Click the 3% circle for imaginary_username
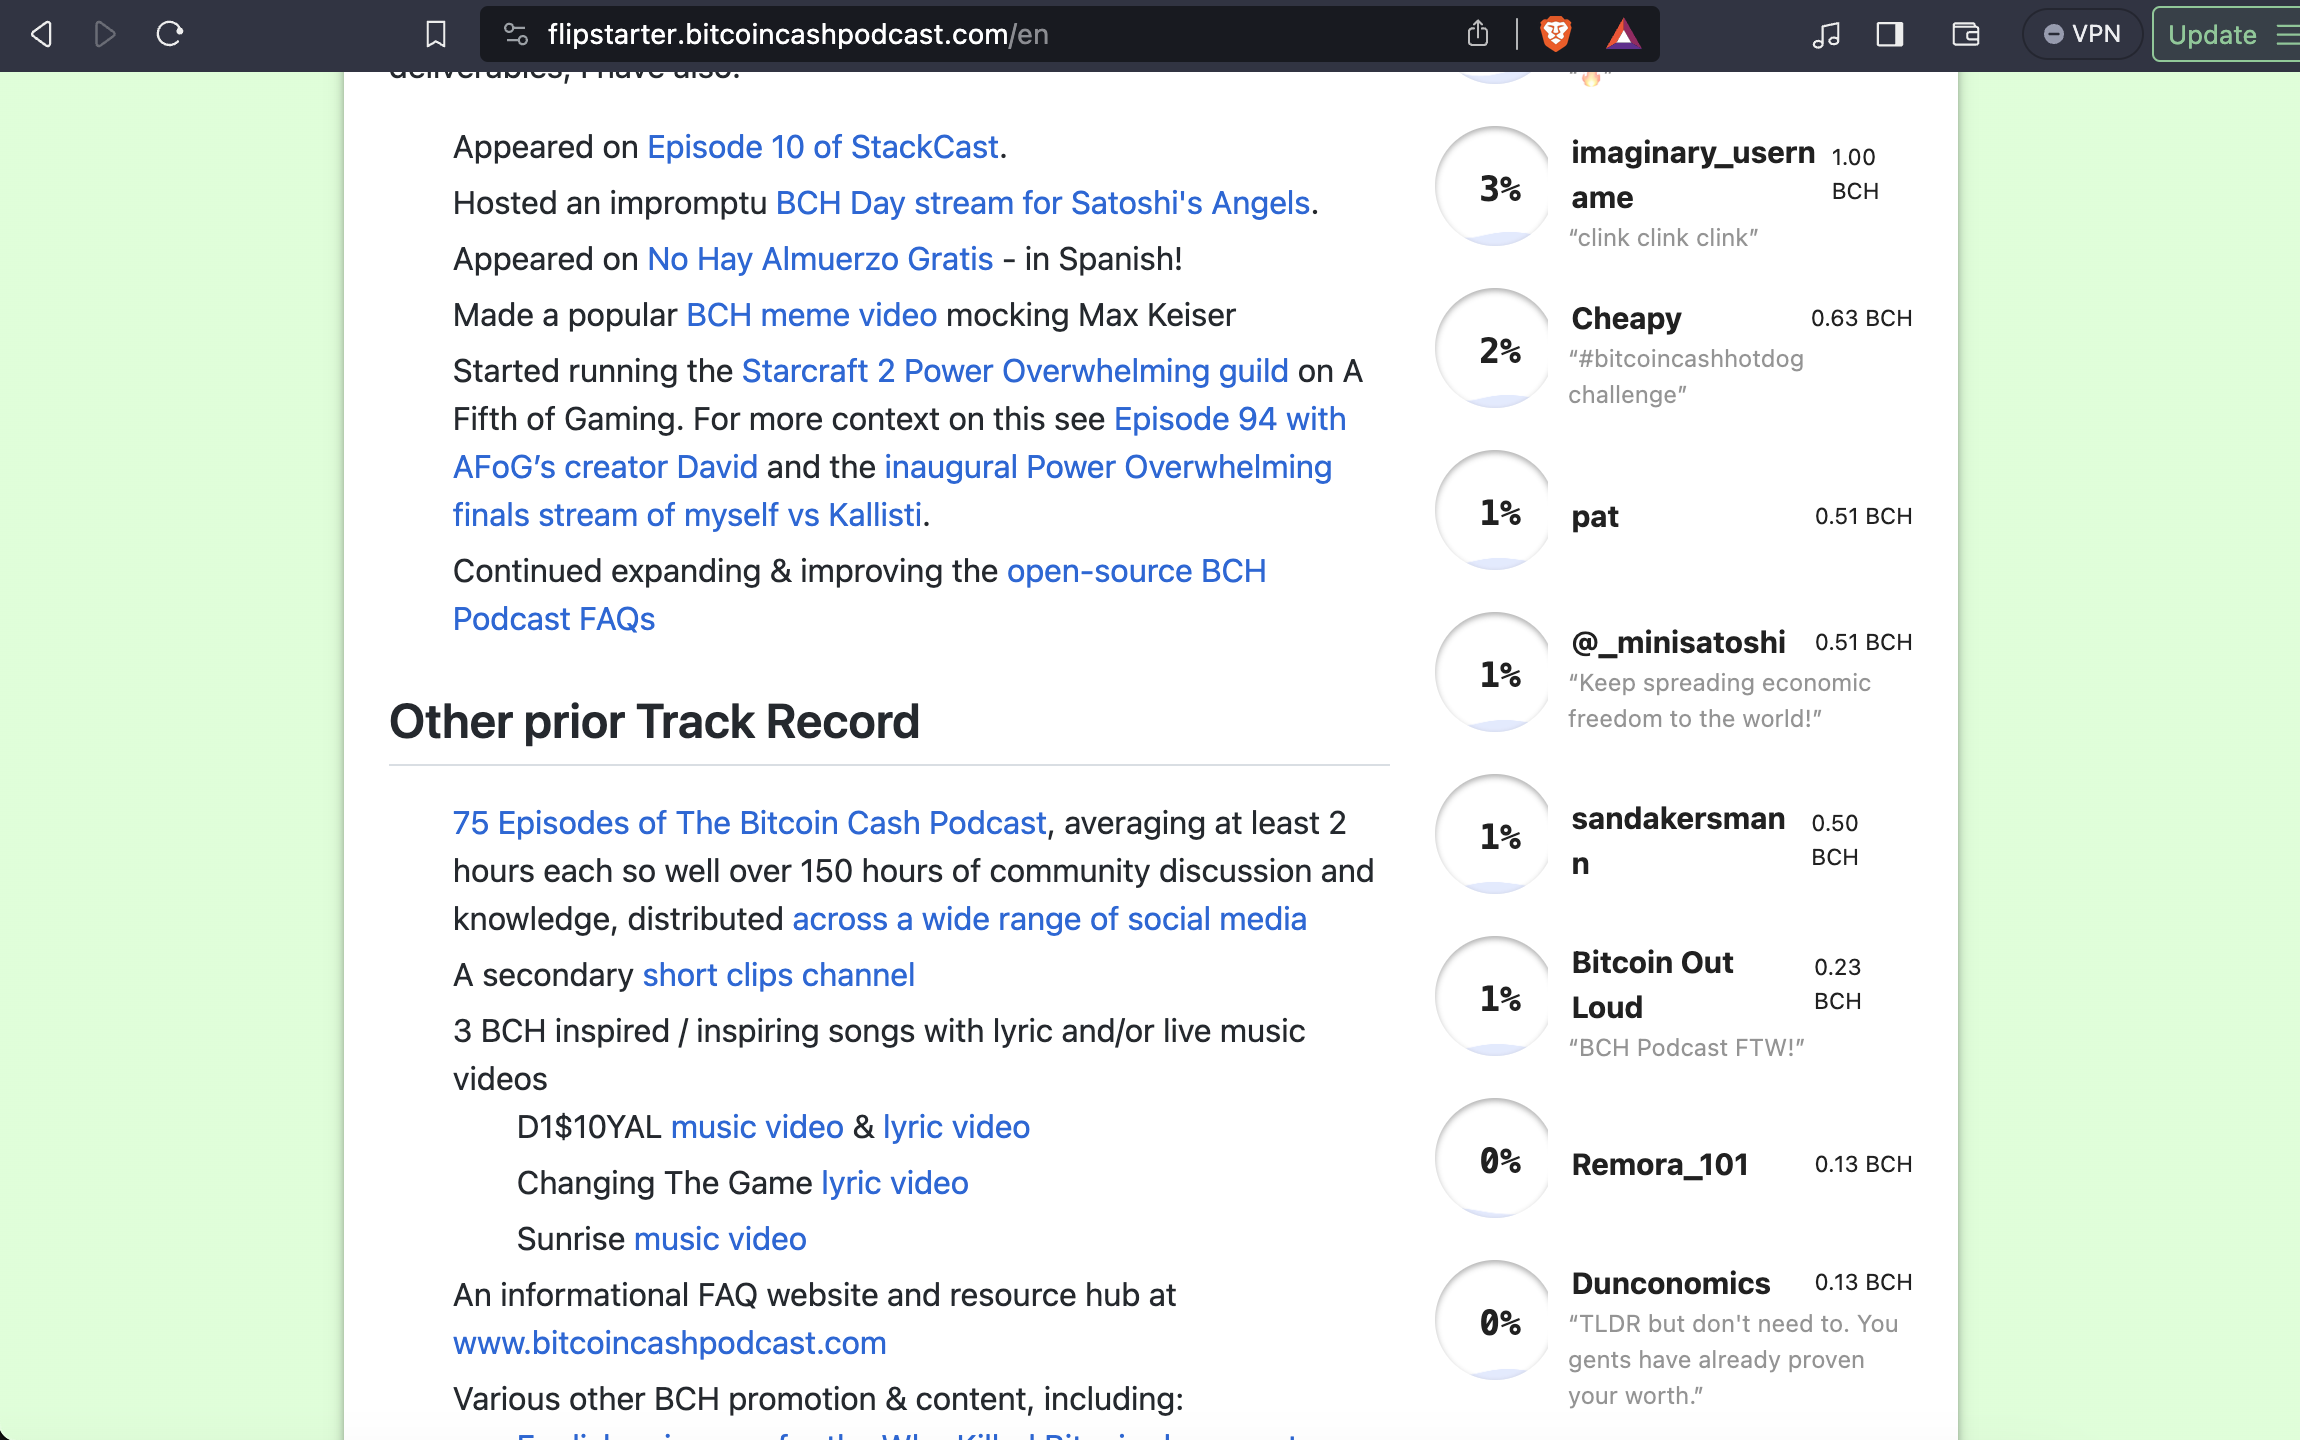 pyautogui.click(x=1497, y=187)
